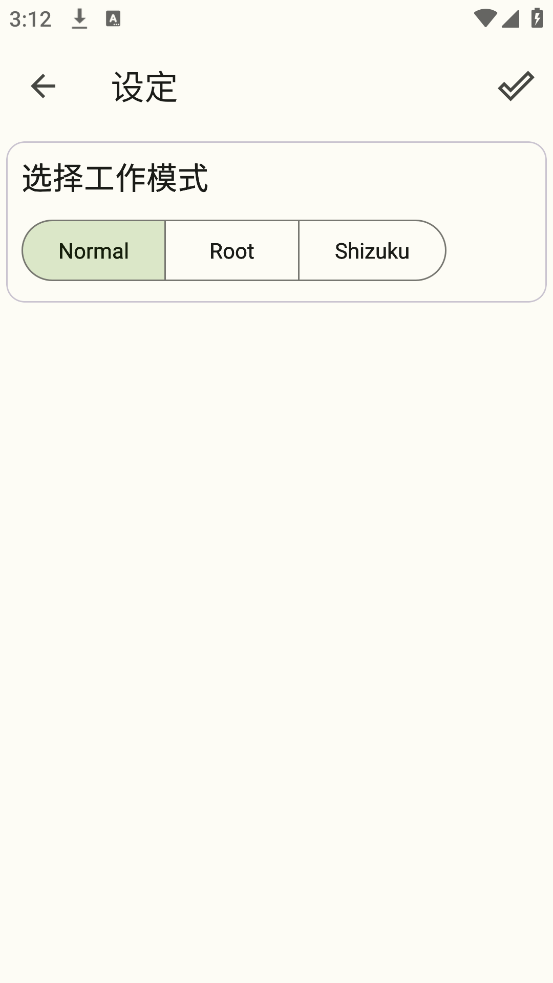Image resolution: width=553 pixels, height=983 pixels.
Task: Pick the highlighted Normal segment
Action: tap(93, 251)
